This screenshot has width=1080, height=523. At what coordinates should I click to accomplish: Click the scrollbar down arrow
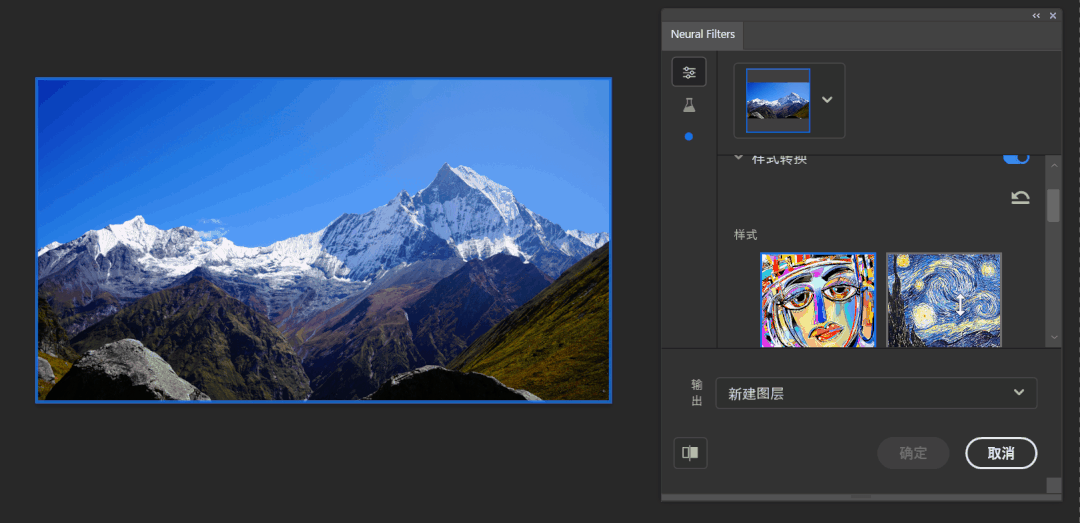1053,337
